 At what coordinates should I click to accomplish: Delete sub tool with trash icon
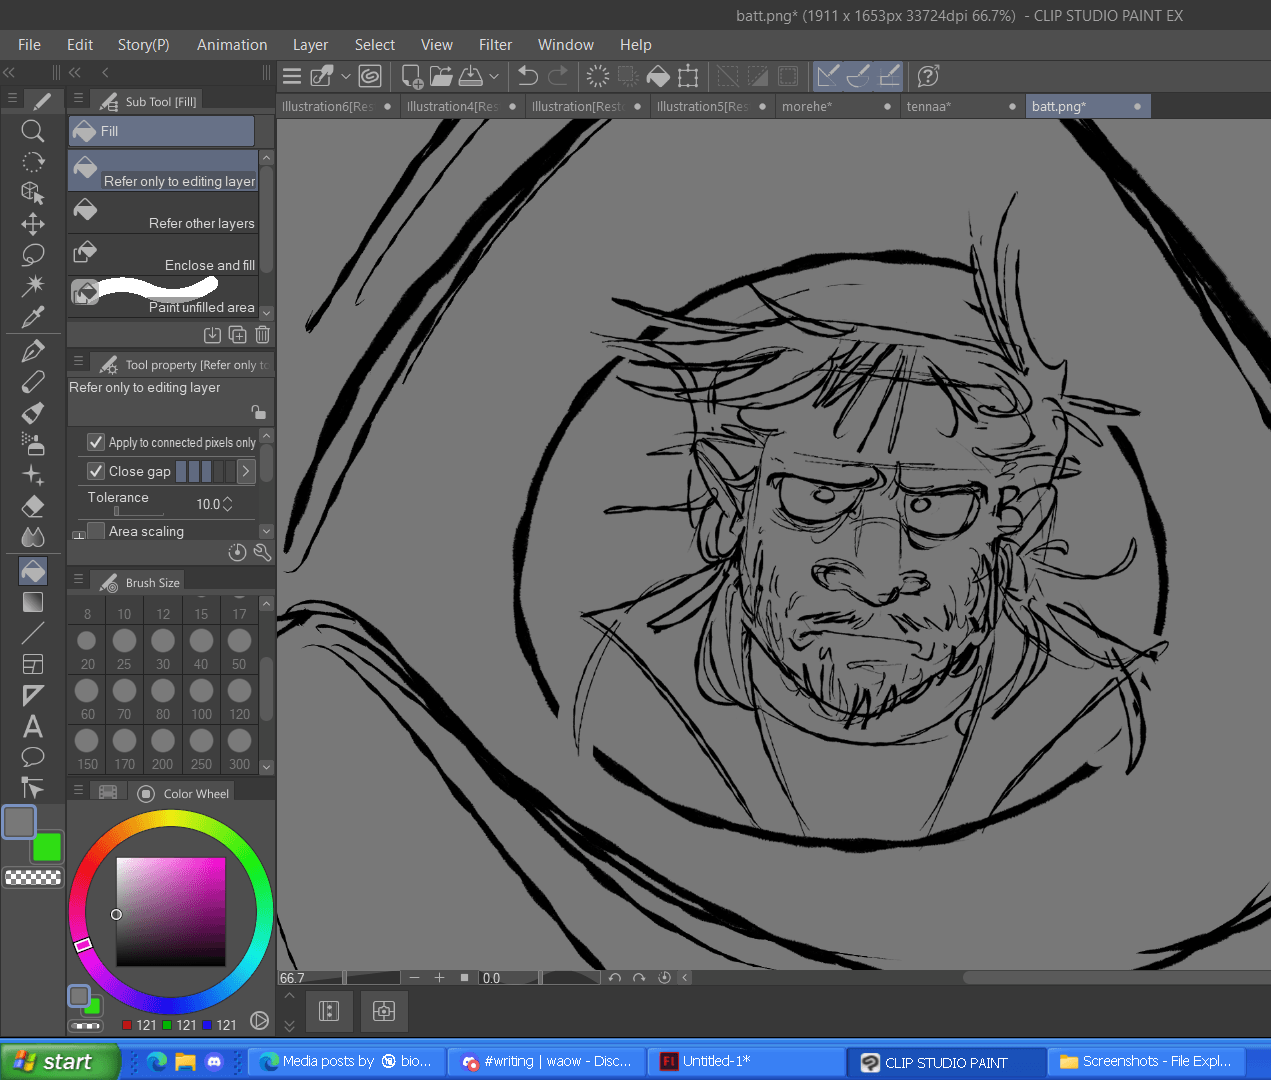(262, 335)
